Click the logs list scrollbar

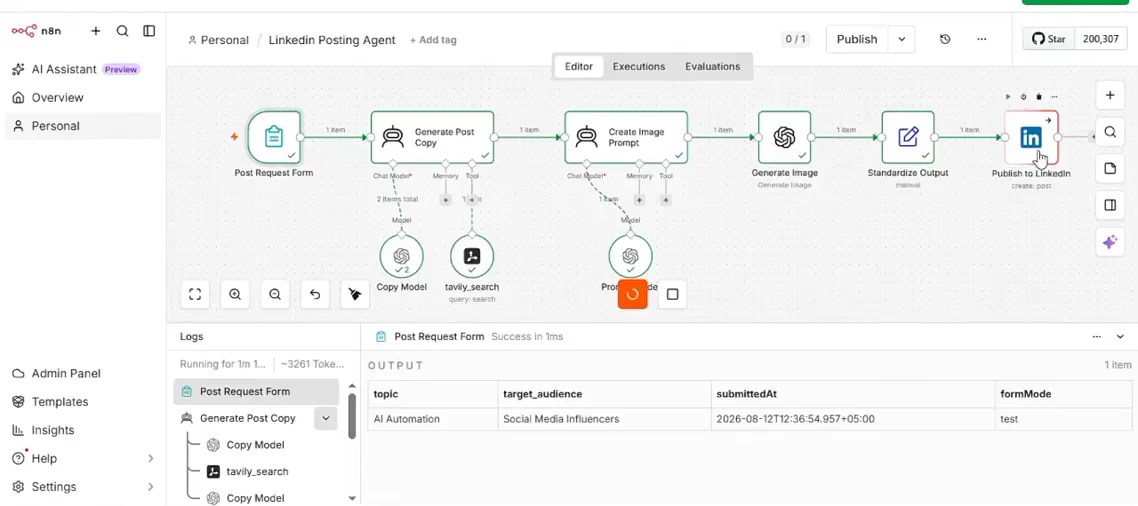pyautogui.click(x=352, y=416)
